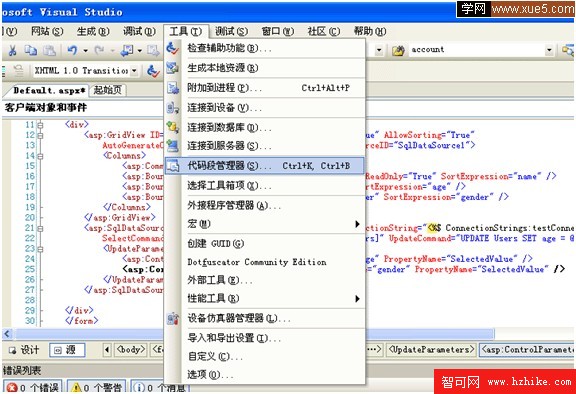Click the 连接到数据库 menu item icon
This screenshot has height=394, width=576.
(172, 127)
